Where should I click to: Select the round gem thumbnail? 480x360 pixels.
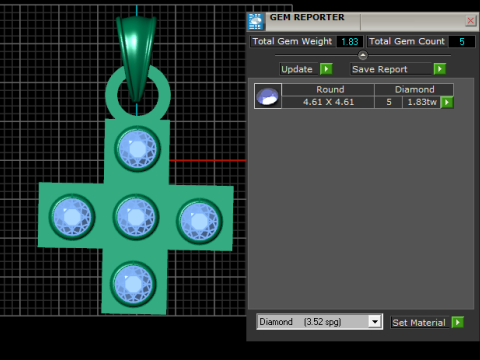coord(268,96)
